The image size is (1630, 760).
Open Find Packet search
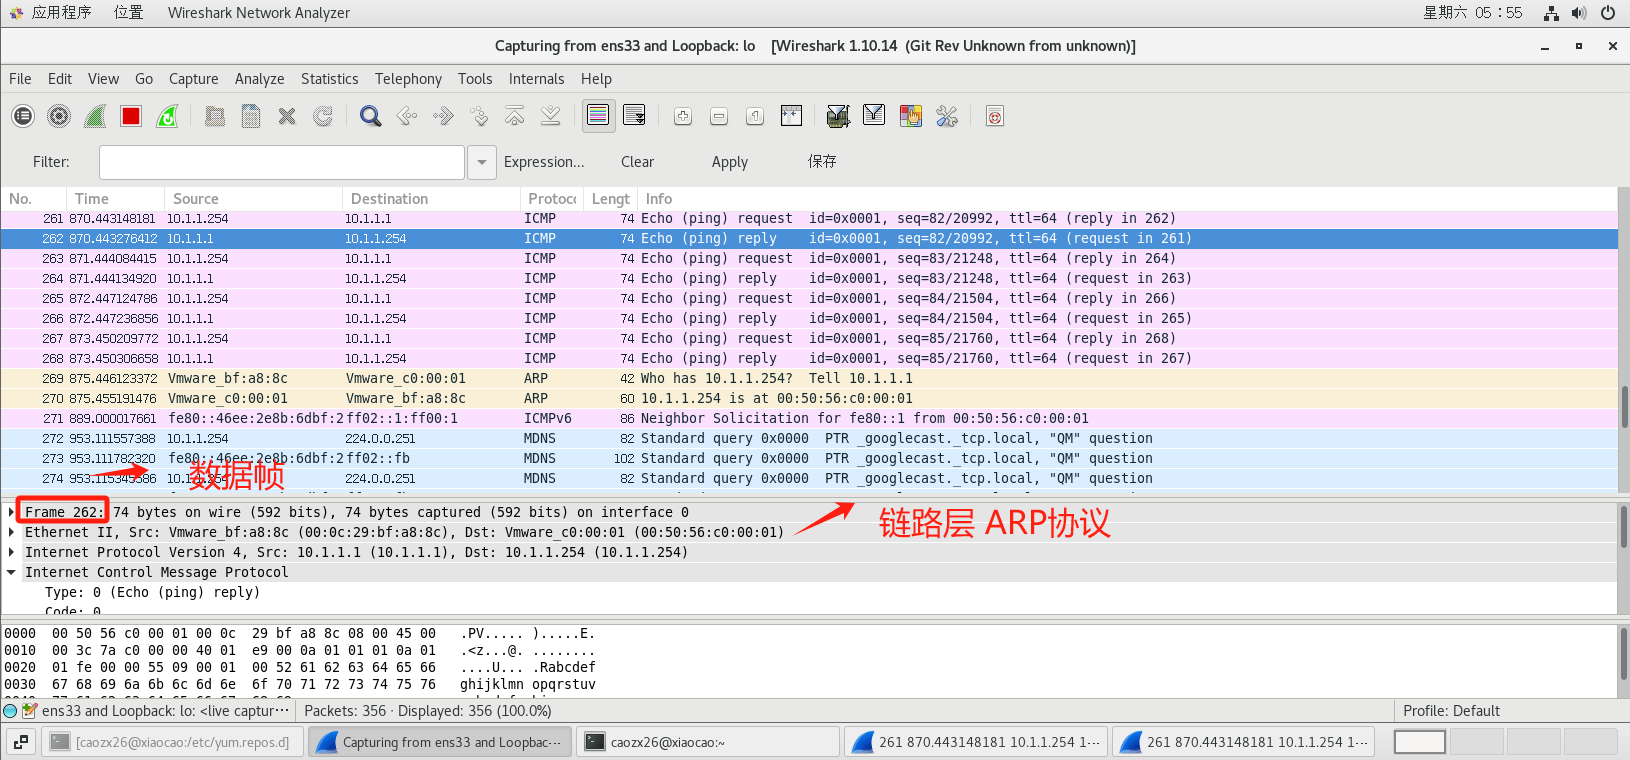[x=371, y=116]
